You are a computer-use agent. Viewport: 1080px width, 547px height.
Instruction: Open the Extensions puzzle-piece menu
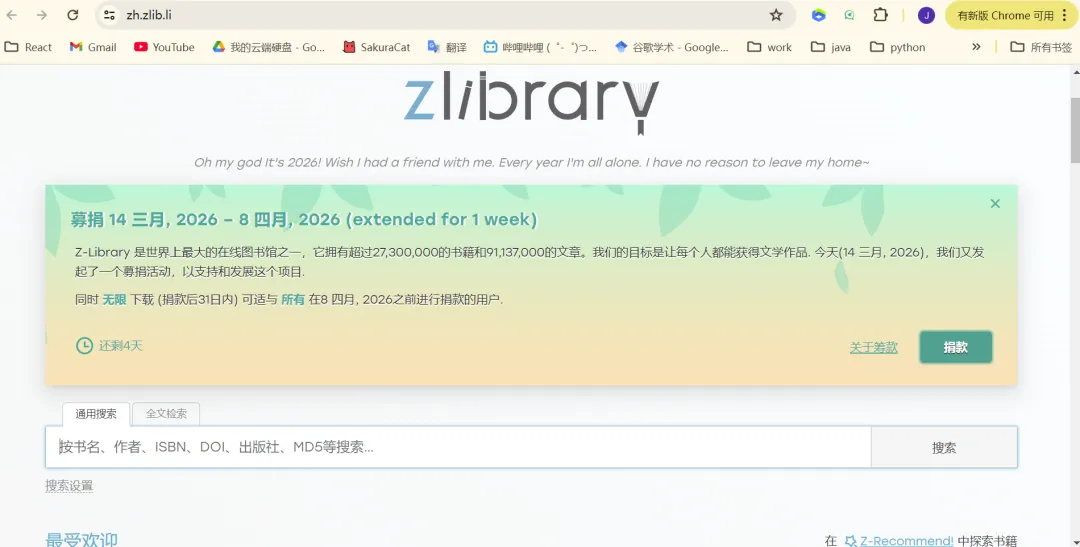point(880,15)
